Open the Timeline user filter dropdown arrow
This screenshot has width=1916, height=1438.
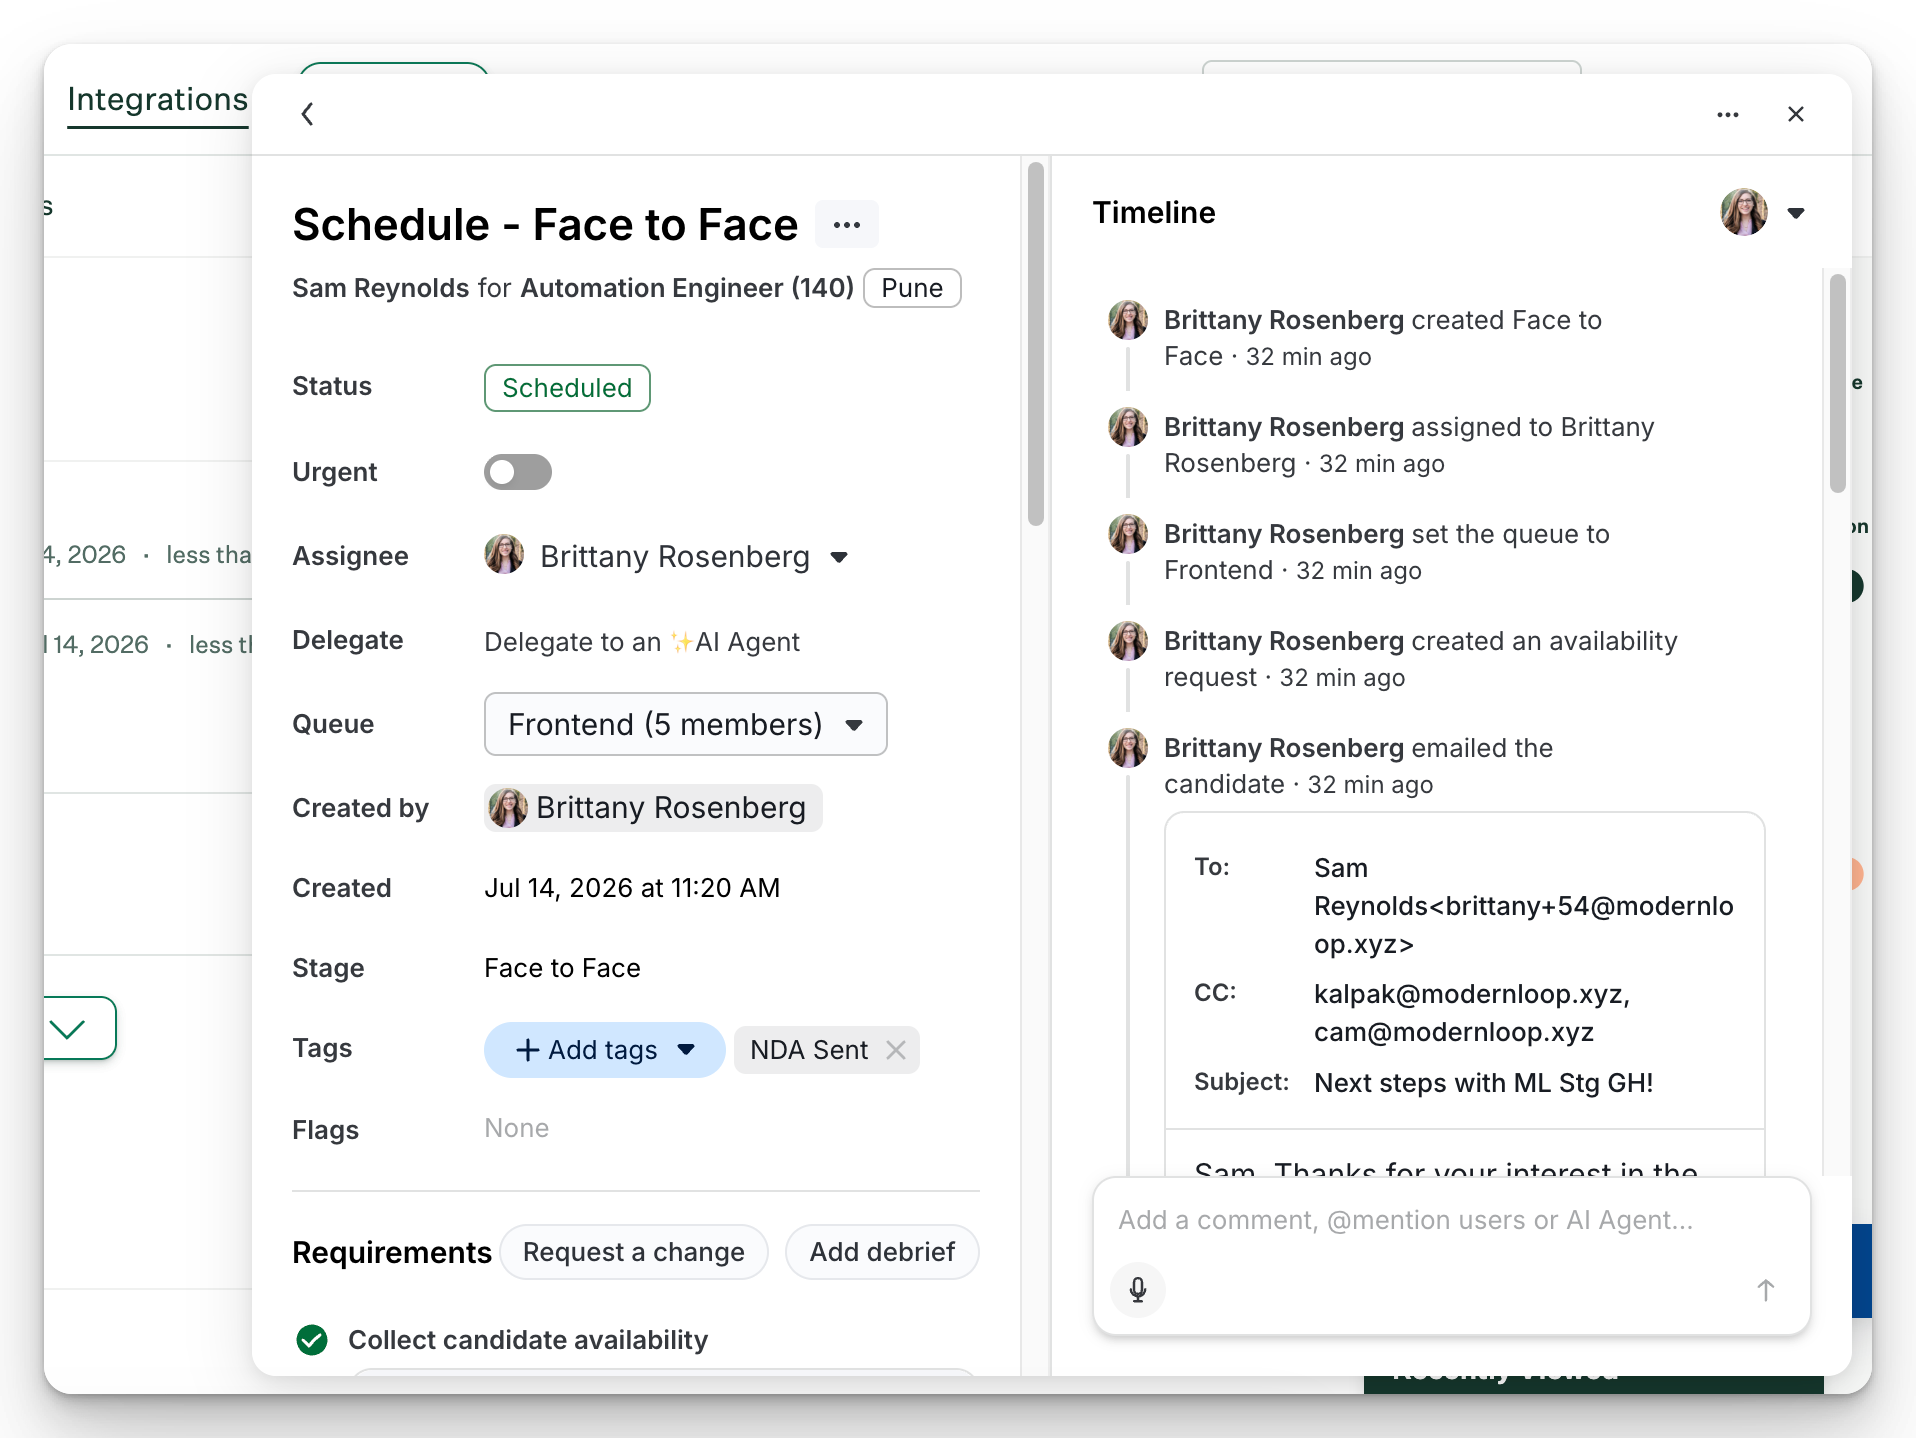[x=1796, y=213]
